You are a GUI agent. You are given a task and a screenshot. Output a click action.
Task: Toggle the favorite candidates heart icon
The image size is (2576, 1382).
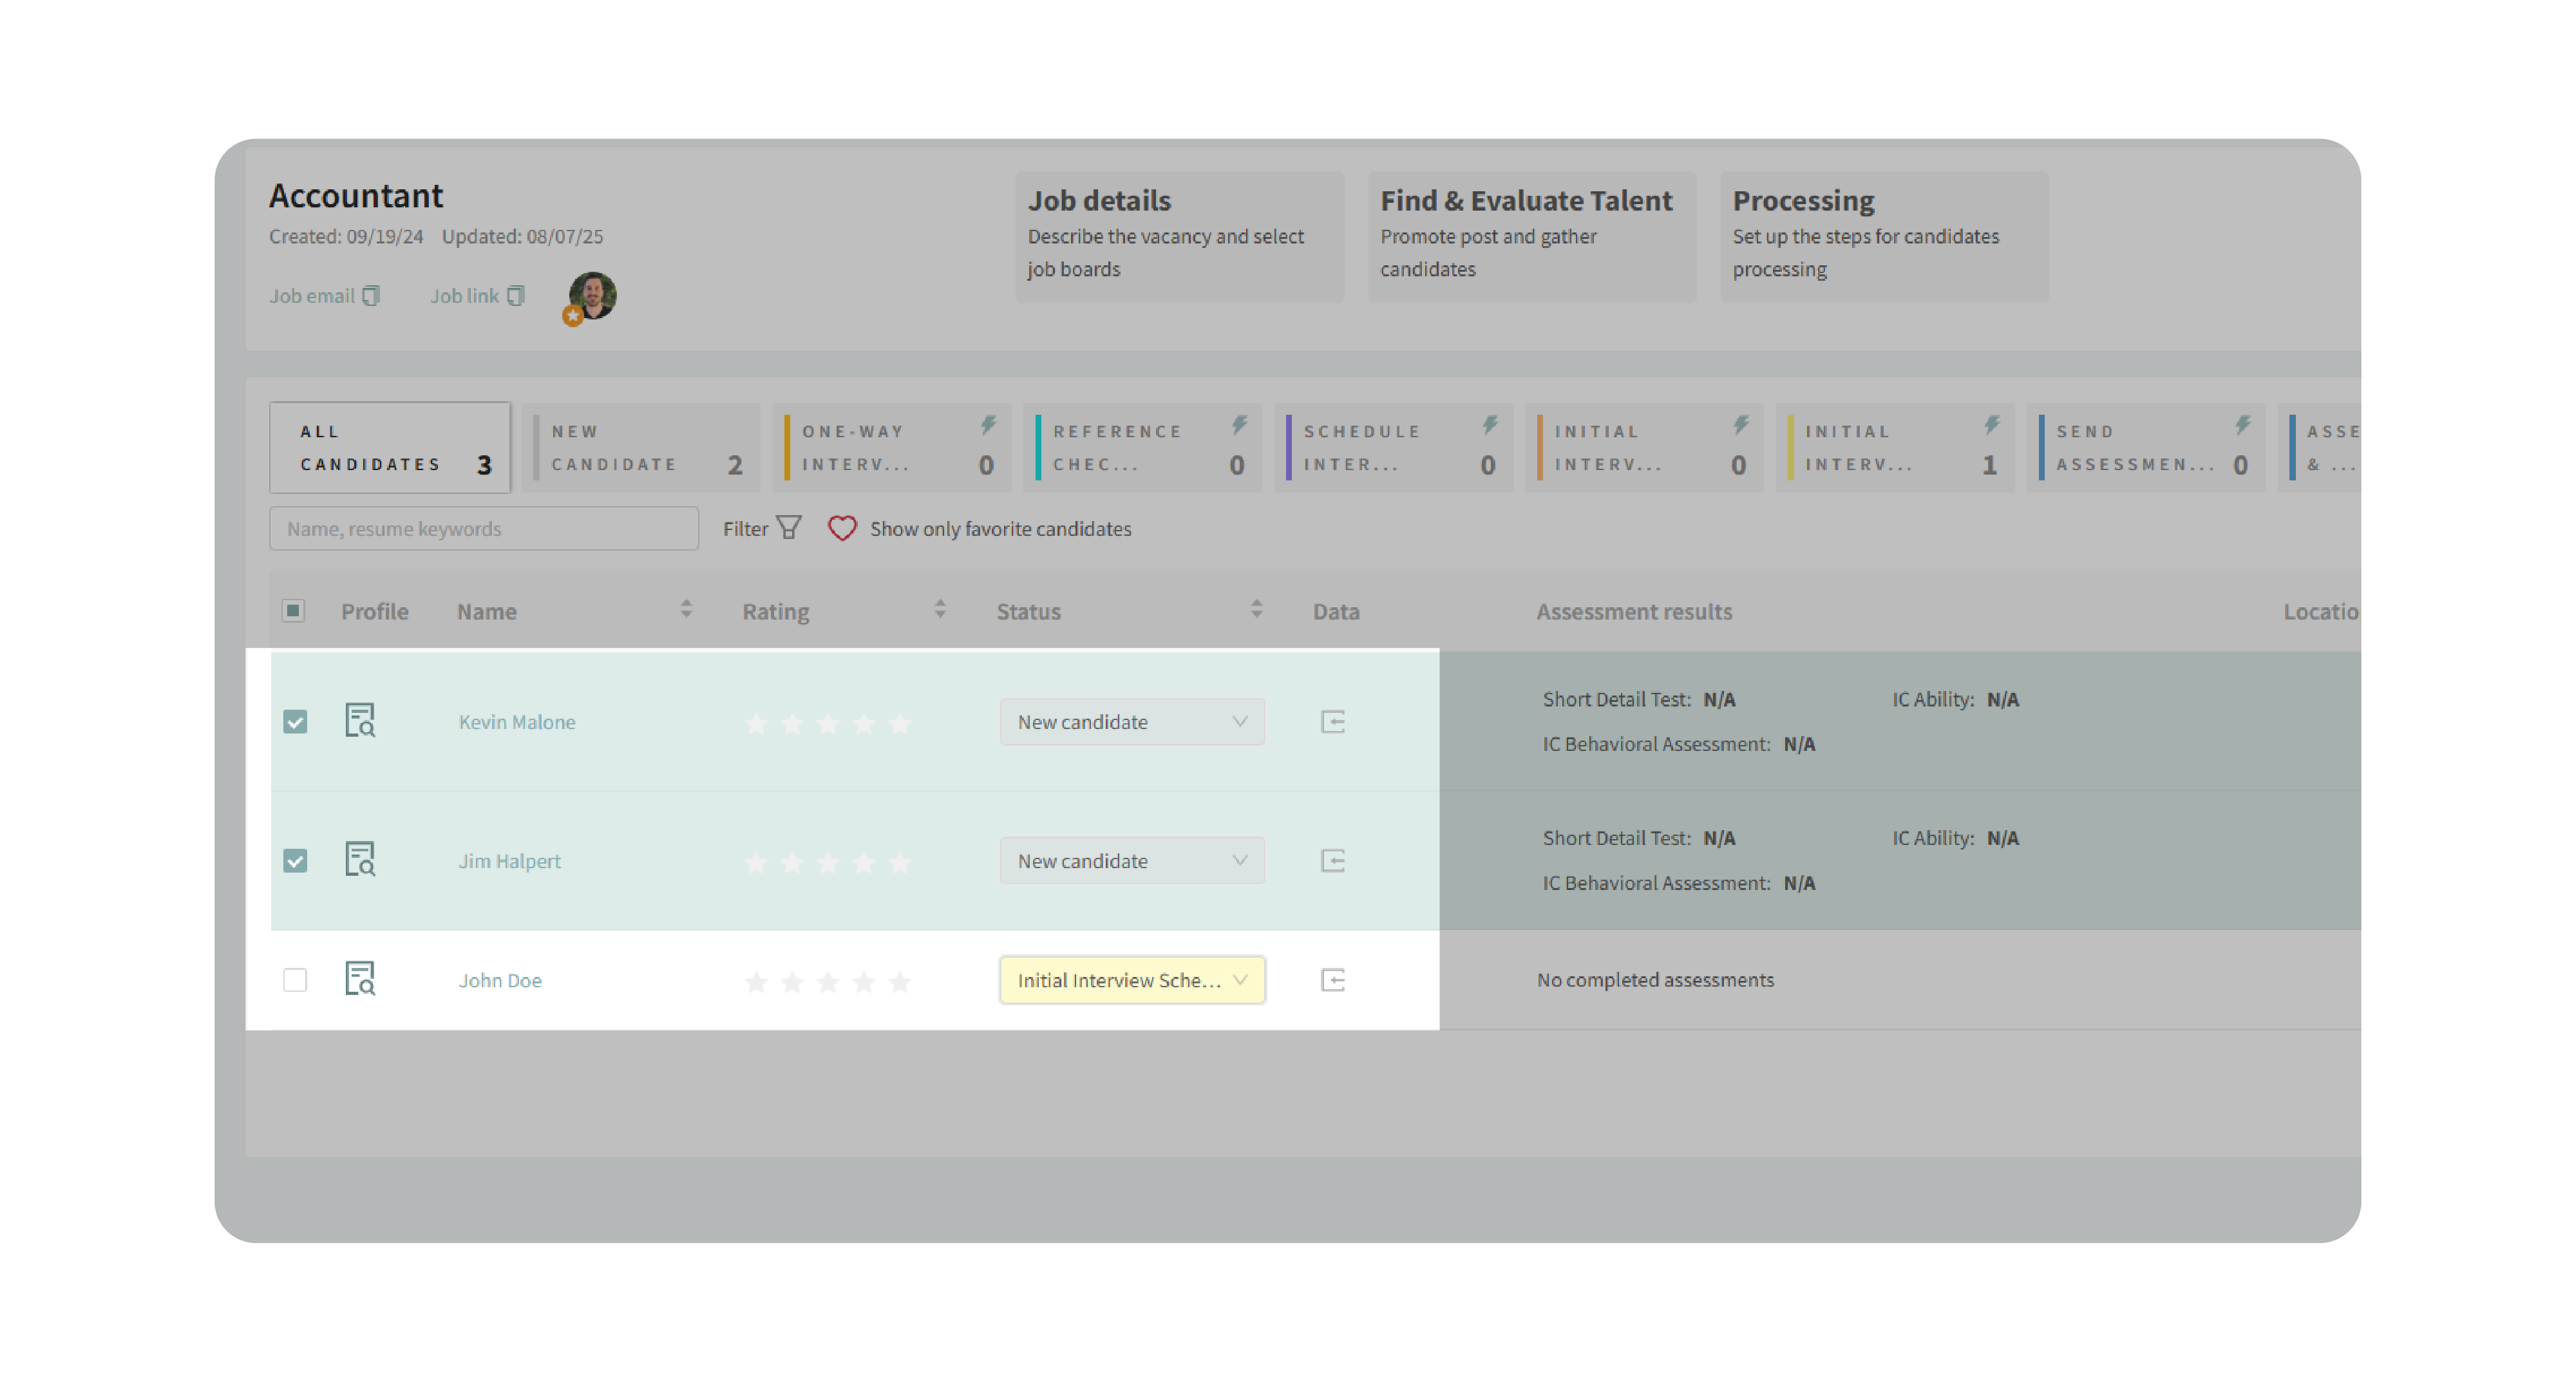(842, 528)
